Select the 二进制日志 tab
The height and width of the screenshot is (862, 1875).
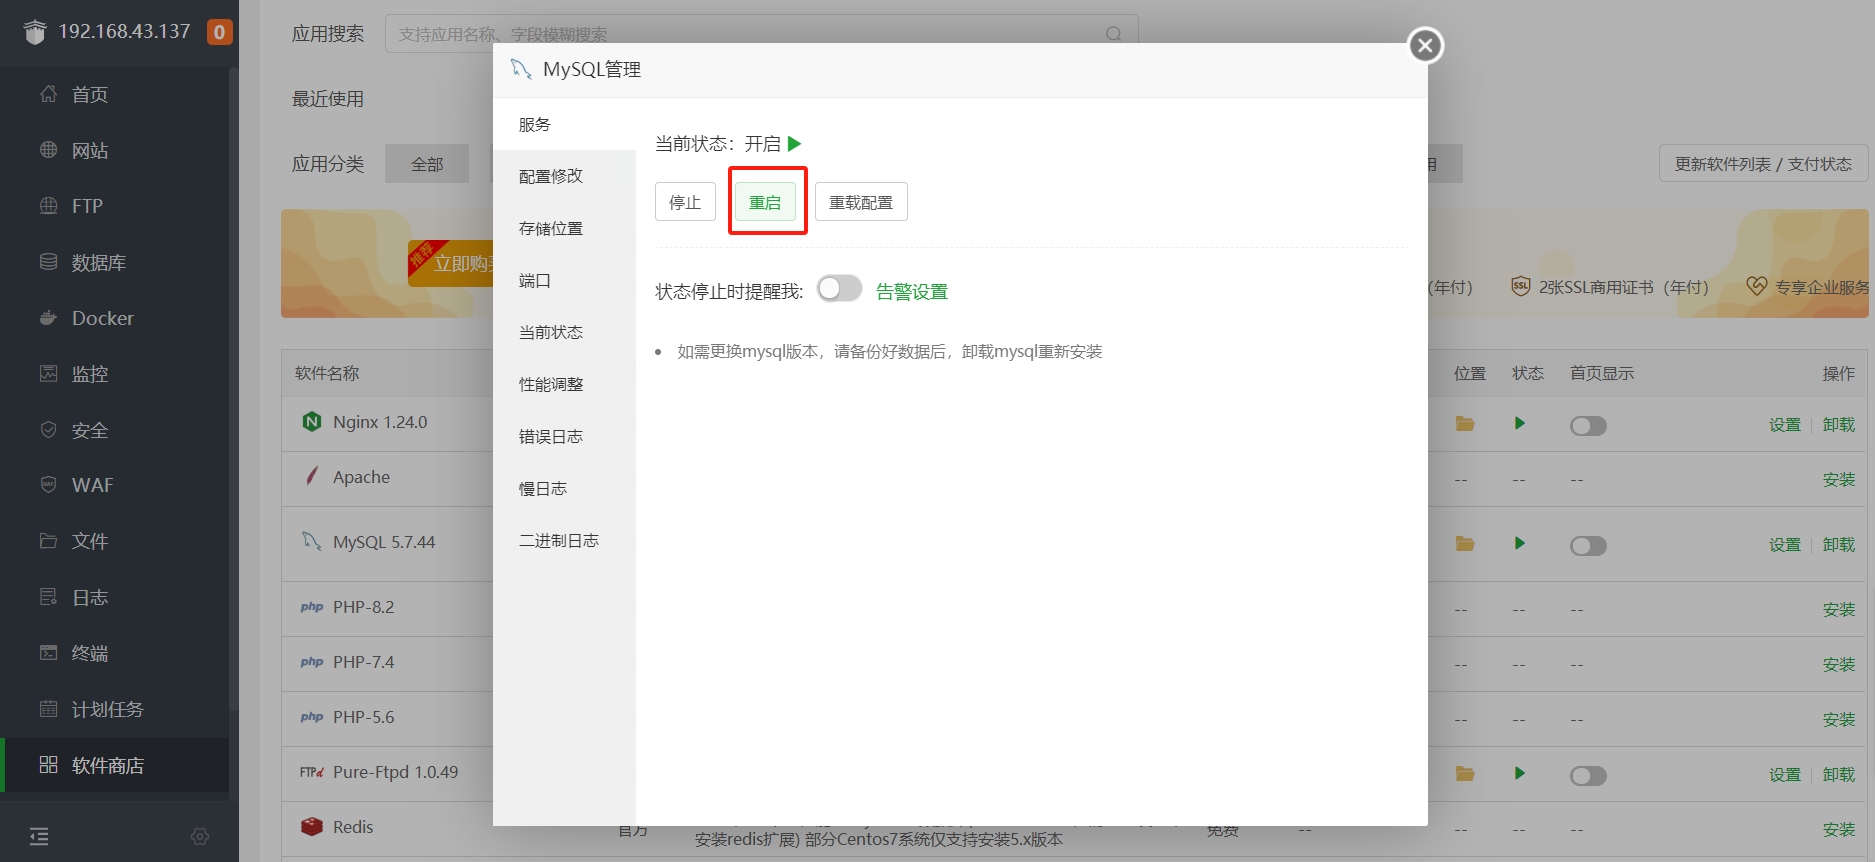coord(564,540)
